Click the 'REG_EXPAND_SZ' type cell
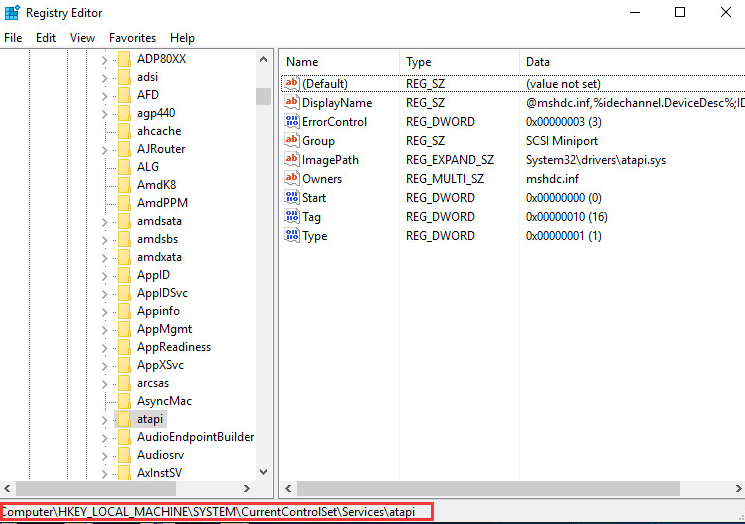Image resolution: width=745 pixels, height=524 pixels. [450, 160]
